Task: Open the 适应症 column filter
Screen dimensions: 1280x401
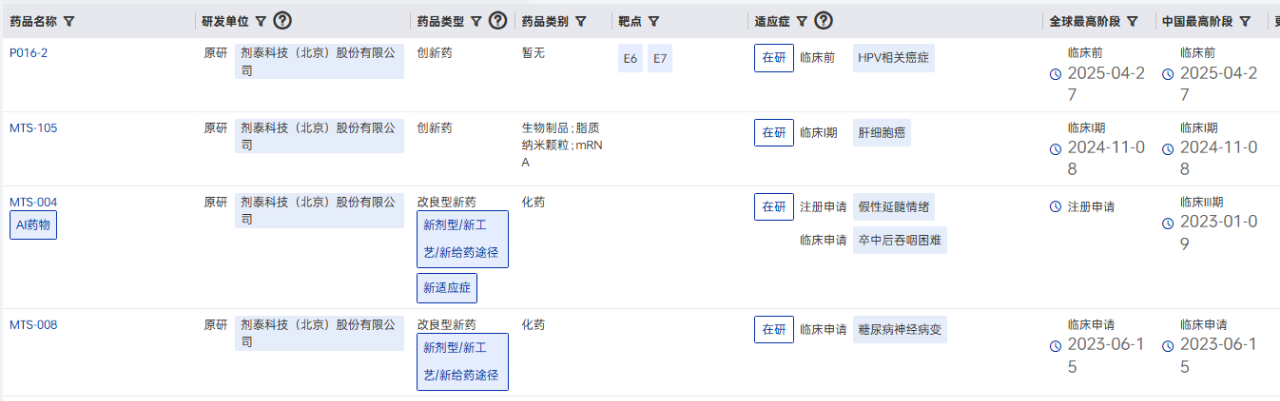Action: [x=801, y=21]
